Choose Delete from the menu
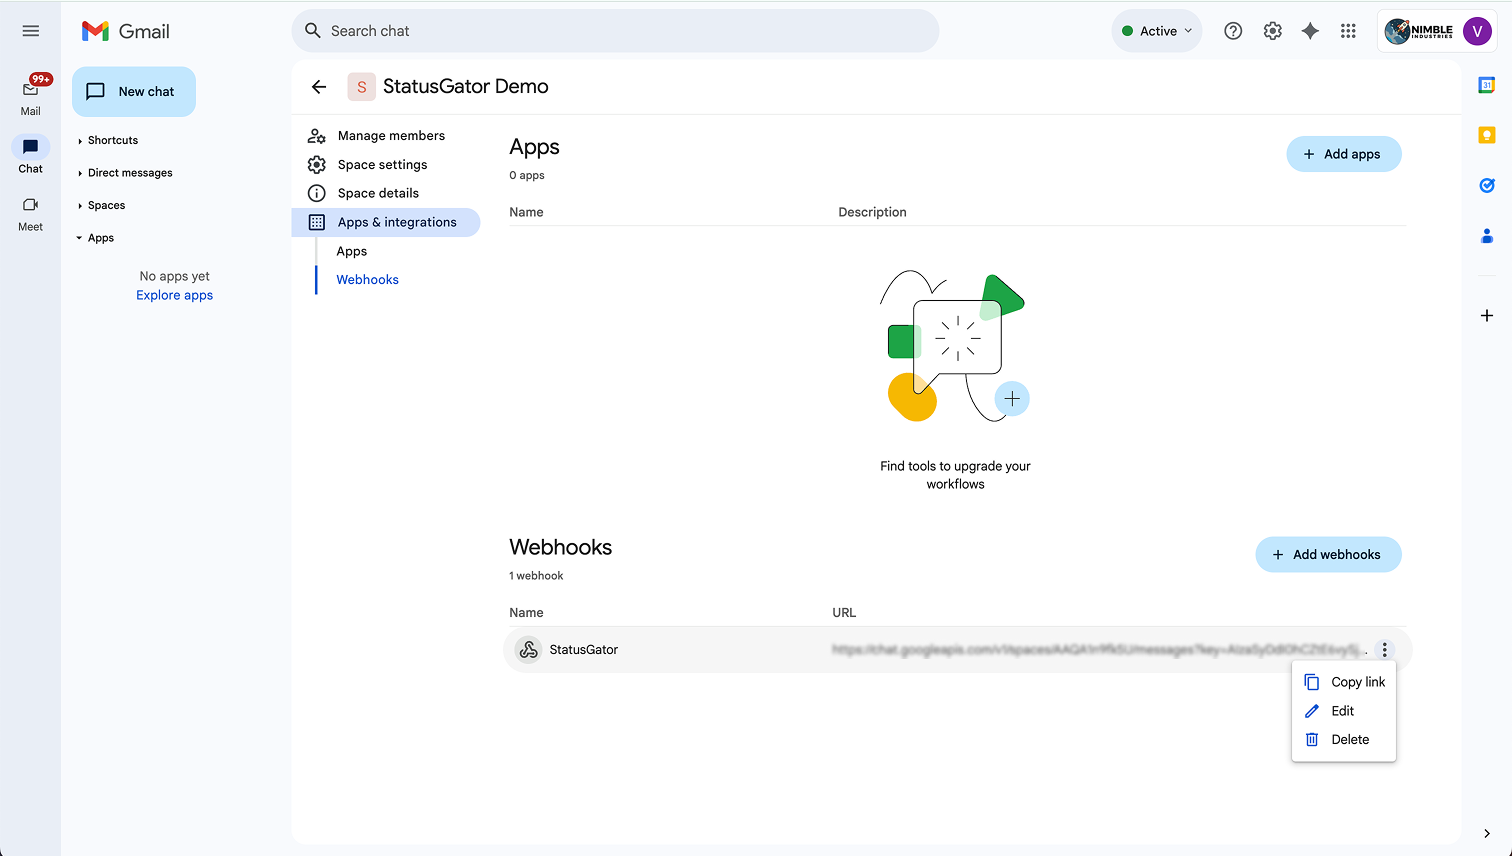1512x856 pixels. pos(1344,740)
